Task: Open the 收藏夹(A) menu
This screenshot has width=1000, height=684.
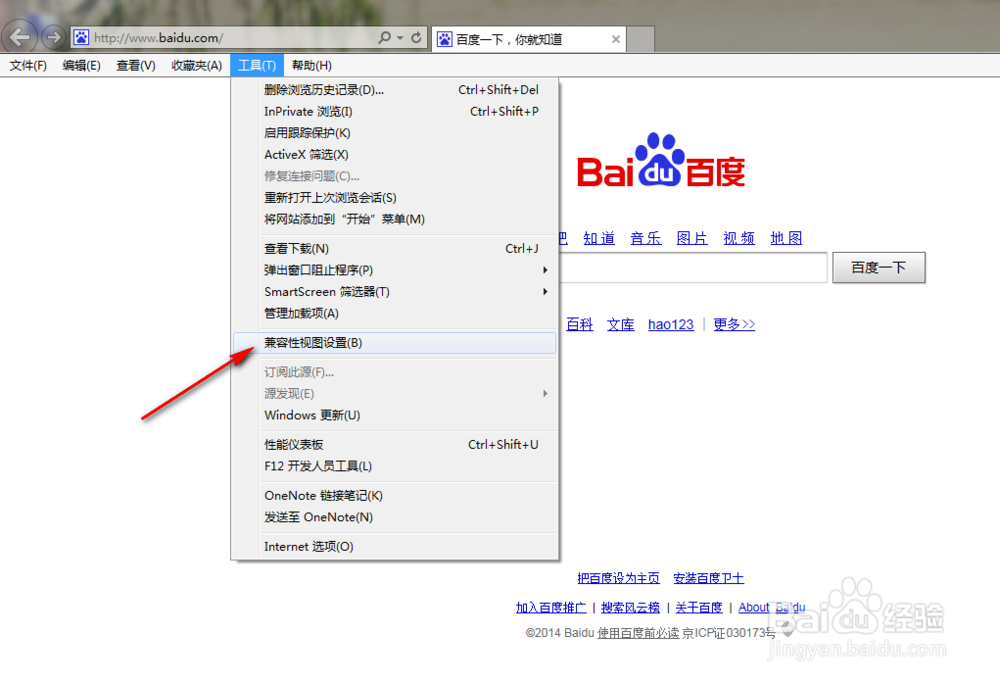Action: tap(196, 66)
